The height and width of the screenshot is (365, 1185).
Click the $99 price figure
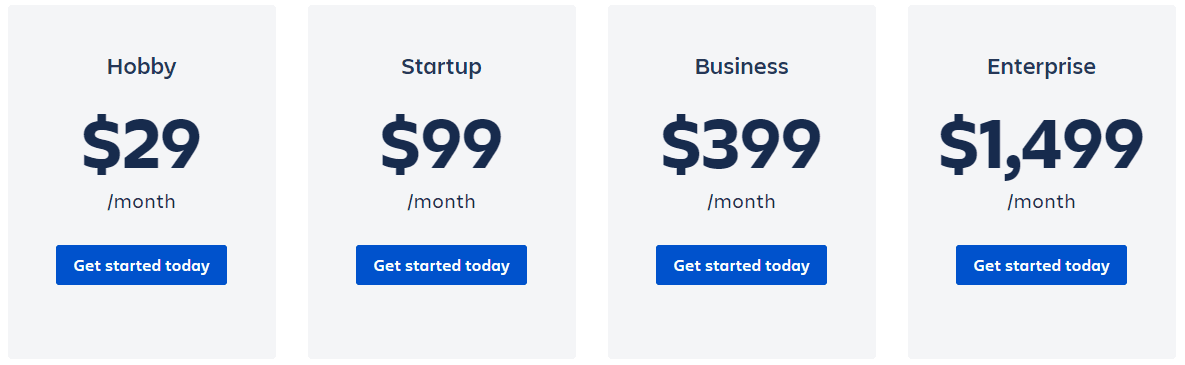pyautogui.click(x=441, y=144)
